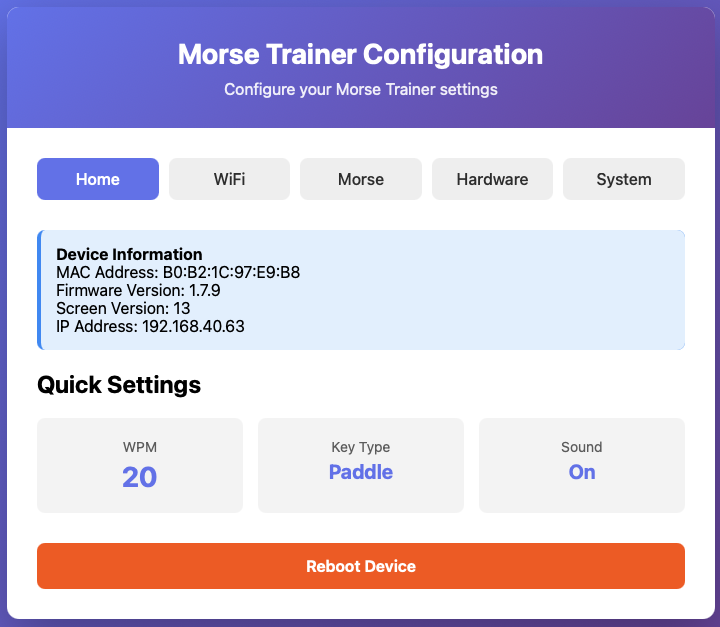The width and height of the screenshot is (720, 627).
Task: Click the WPM label in Quick Settings
Action: tap(140, 447)
